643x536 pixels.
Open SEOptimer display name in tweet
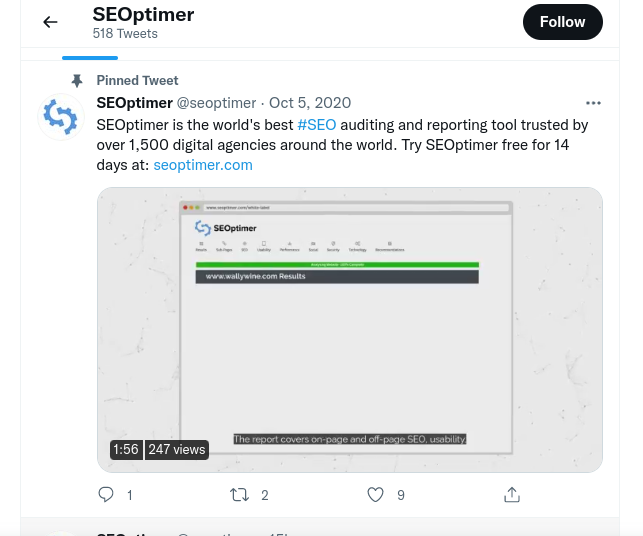click(135, 103)
